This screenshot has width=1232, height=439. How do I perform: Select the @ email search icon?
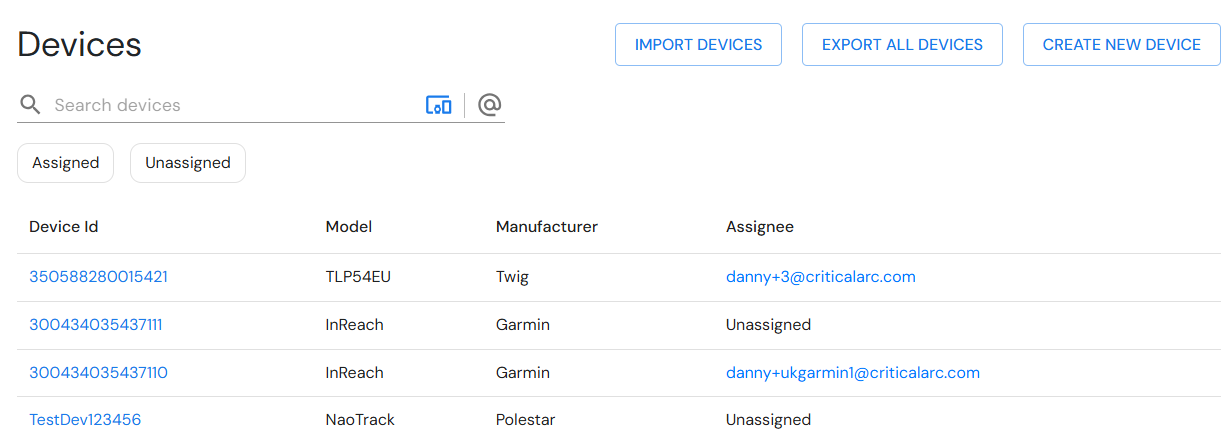(x=489, y=105)
